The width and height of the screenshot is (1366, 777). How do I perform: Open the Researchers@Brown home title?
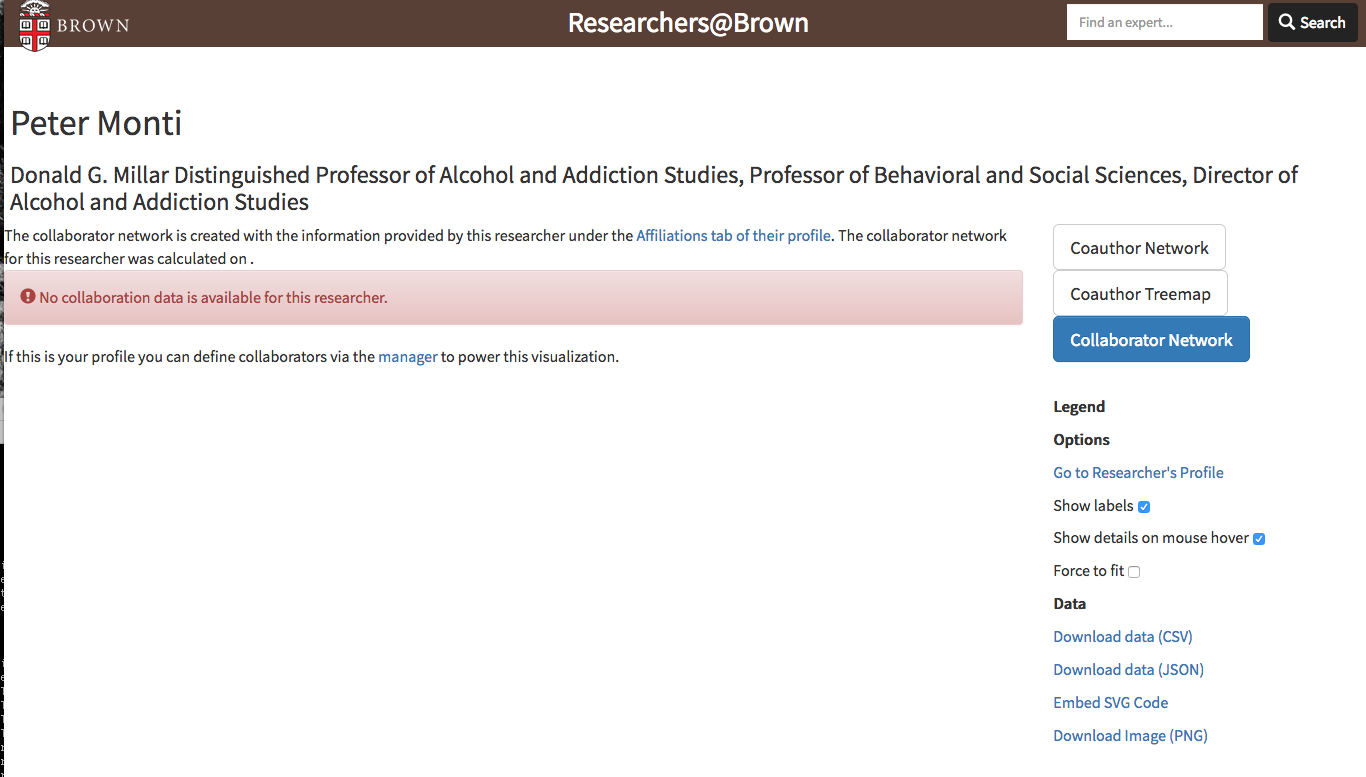tap(688, 23)
